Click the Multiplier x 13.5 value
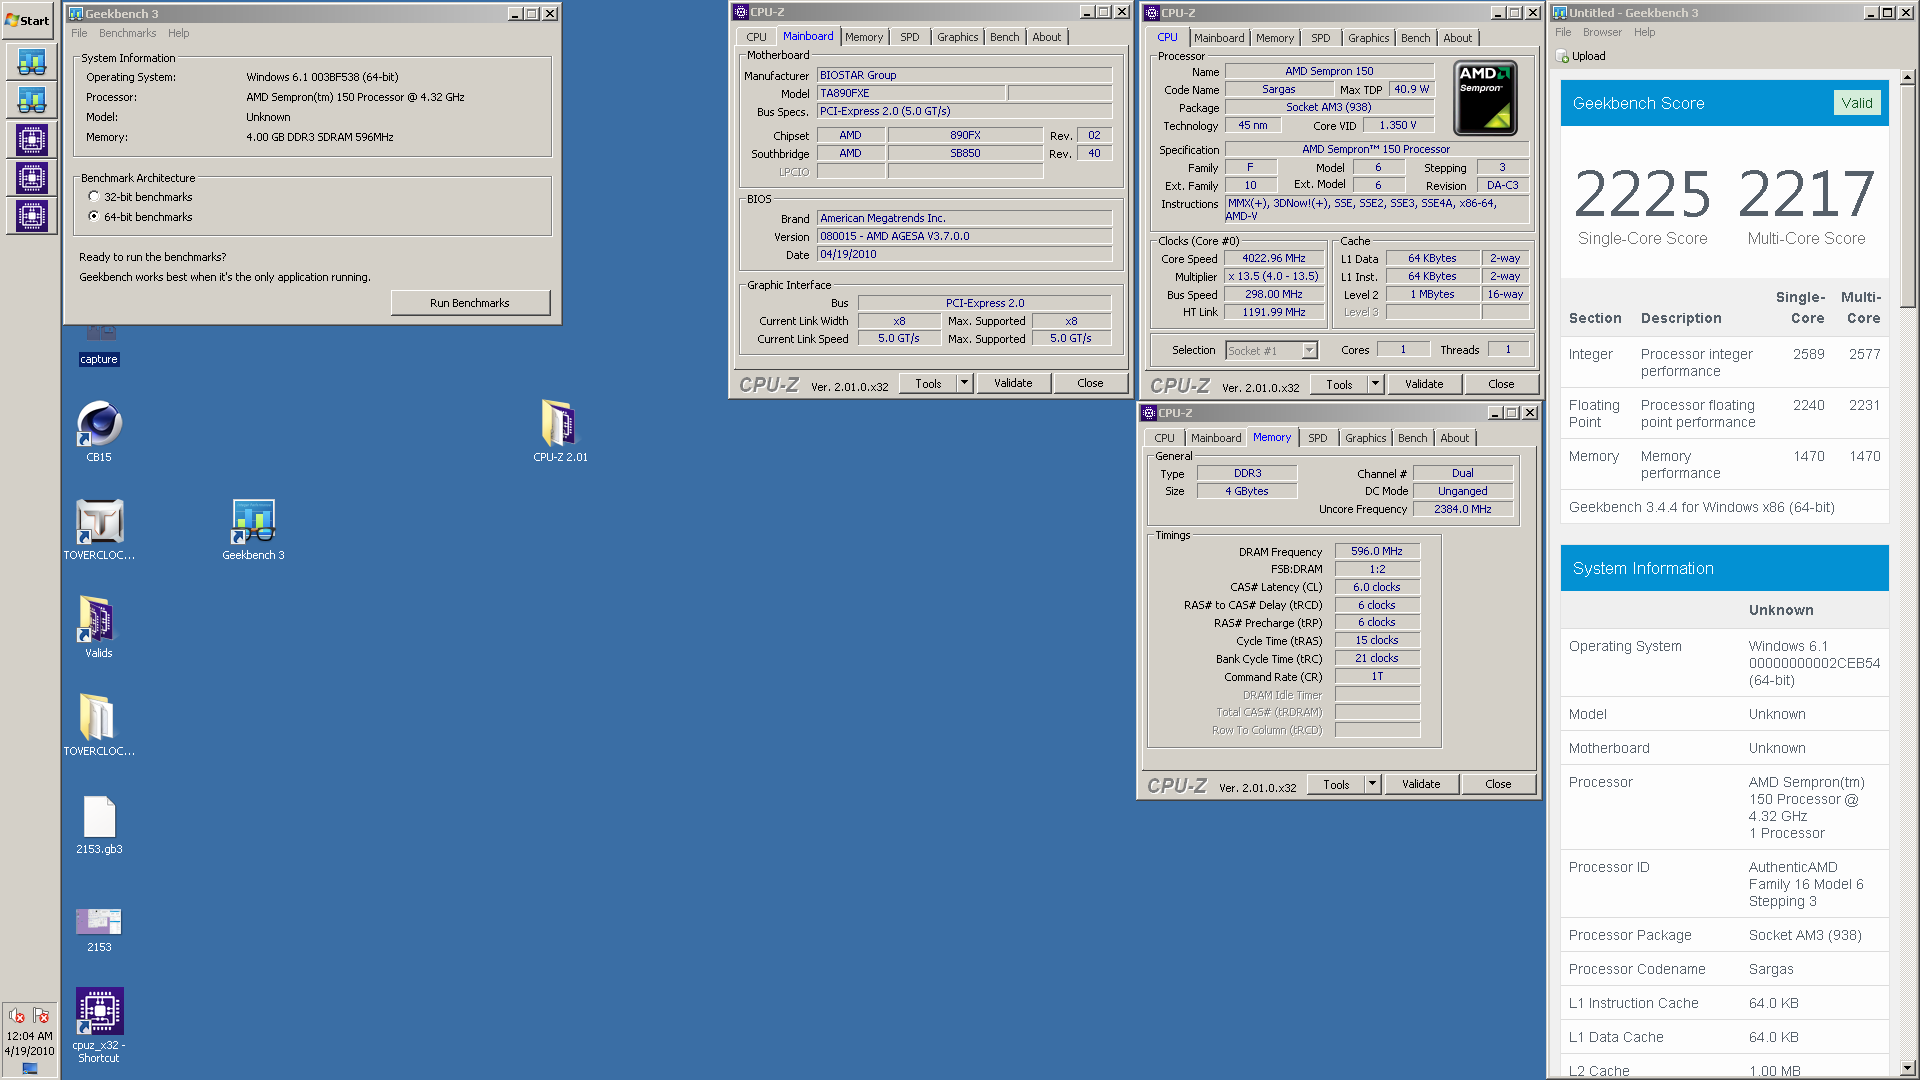Viewport: 1920px width, 1080px height. 1274,276
